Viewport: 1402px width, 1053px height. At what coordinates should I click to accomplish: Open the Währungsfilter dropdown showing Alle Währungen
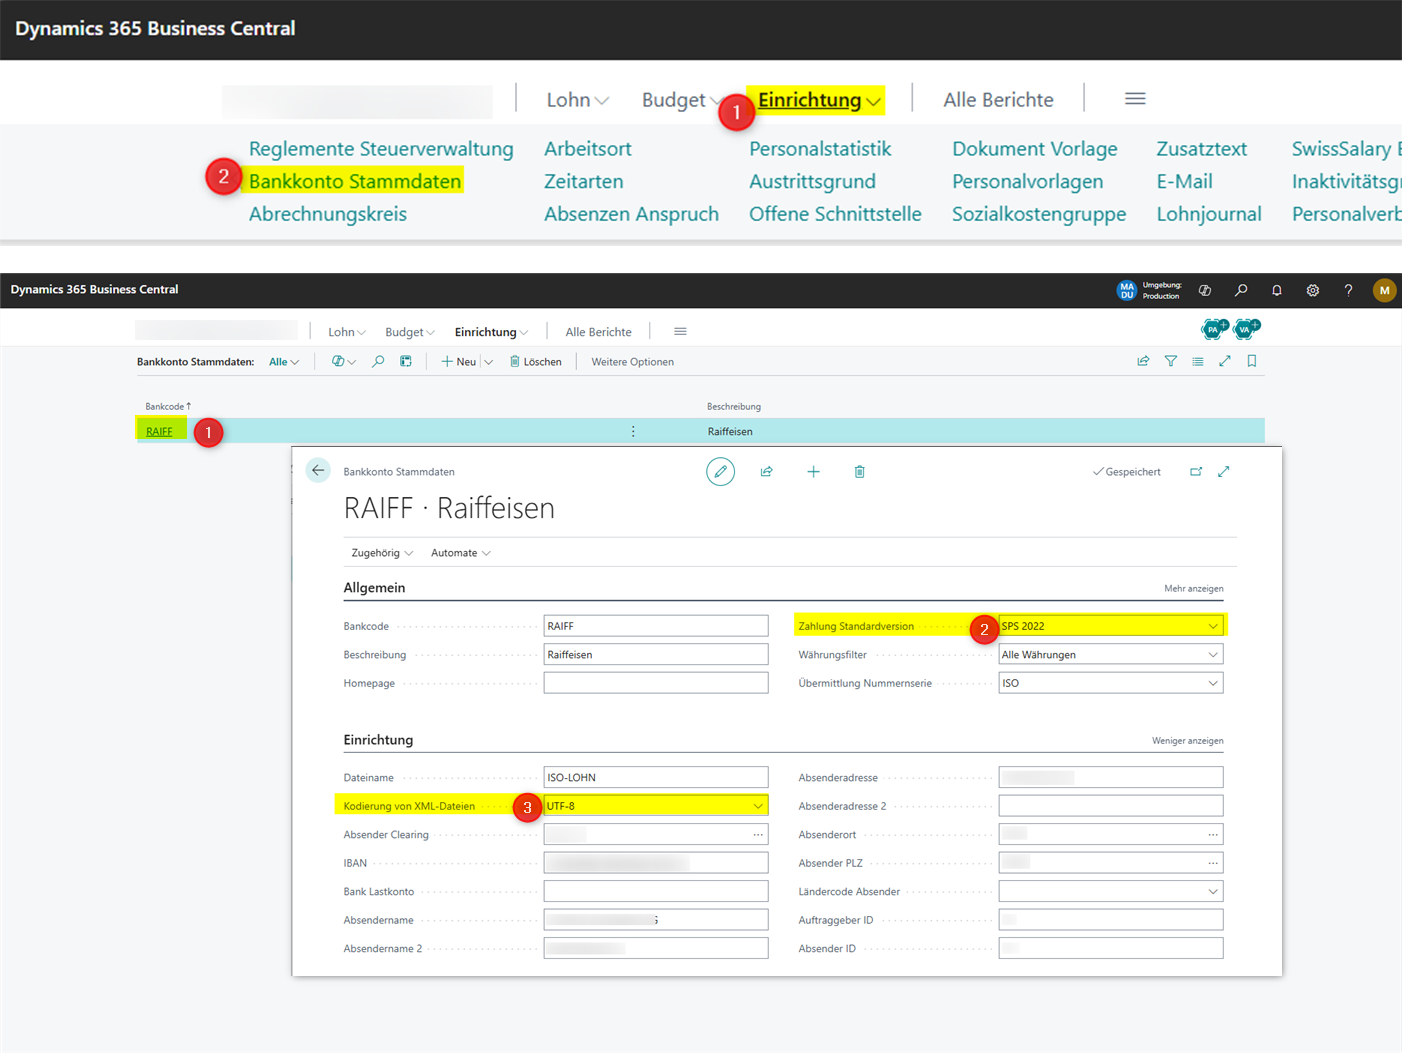click(1110, 655)
